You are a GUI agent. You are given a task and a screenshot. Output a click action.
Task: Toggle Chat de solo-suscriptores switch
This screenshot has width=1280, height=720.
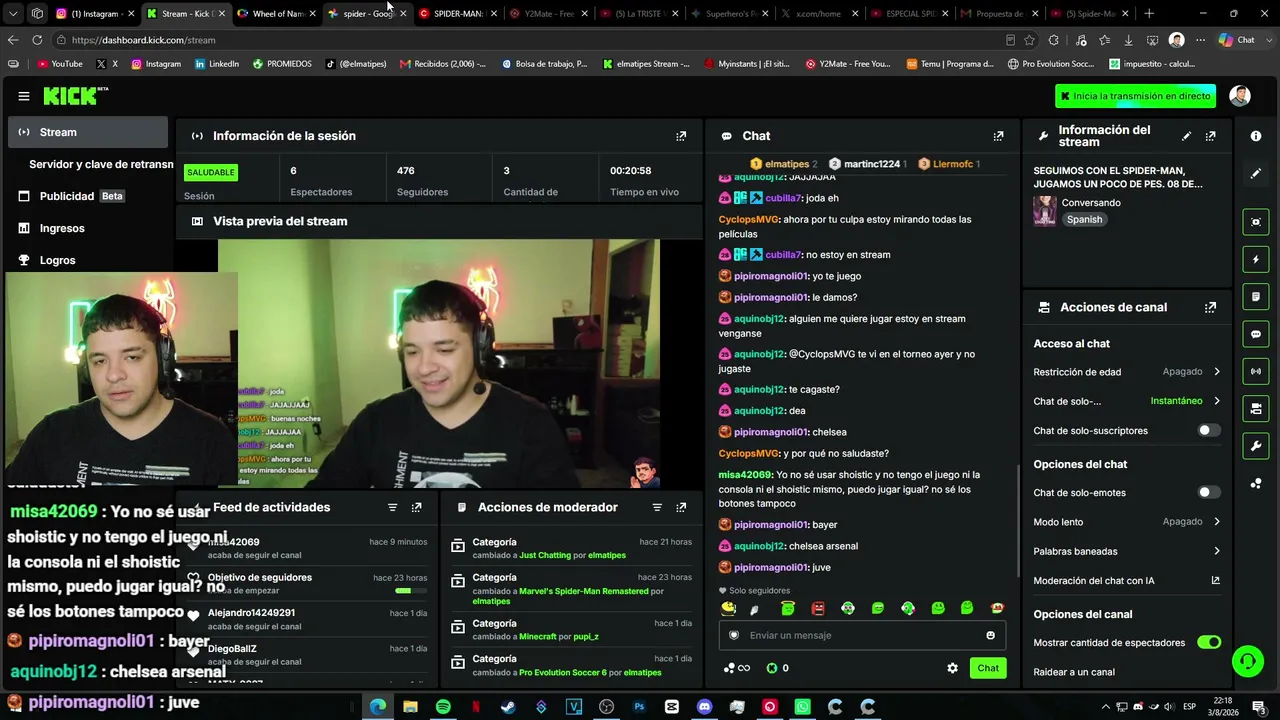(x=1209, y=430)
